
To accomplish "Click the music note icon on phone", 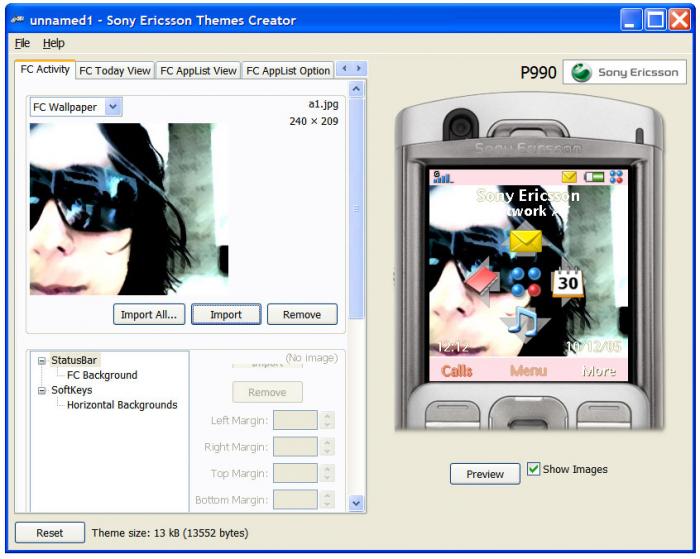I will pos(522,323).
